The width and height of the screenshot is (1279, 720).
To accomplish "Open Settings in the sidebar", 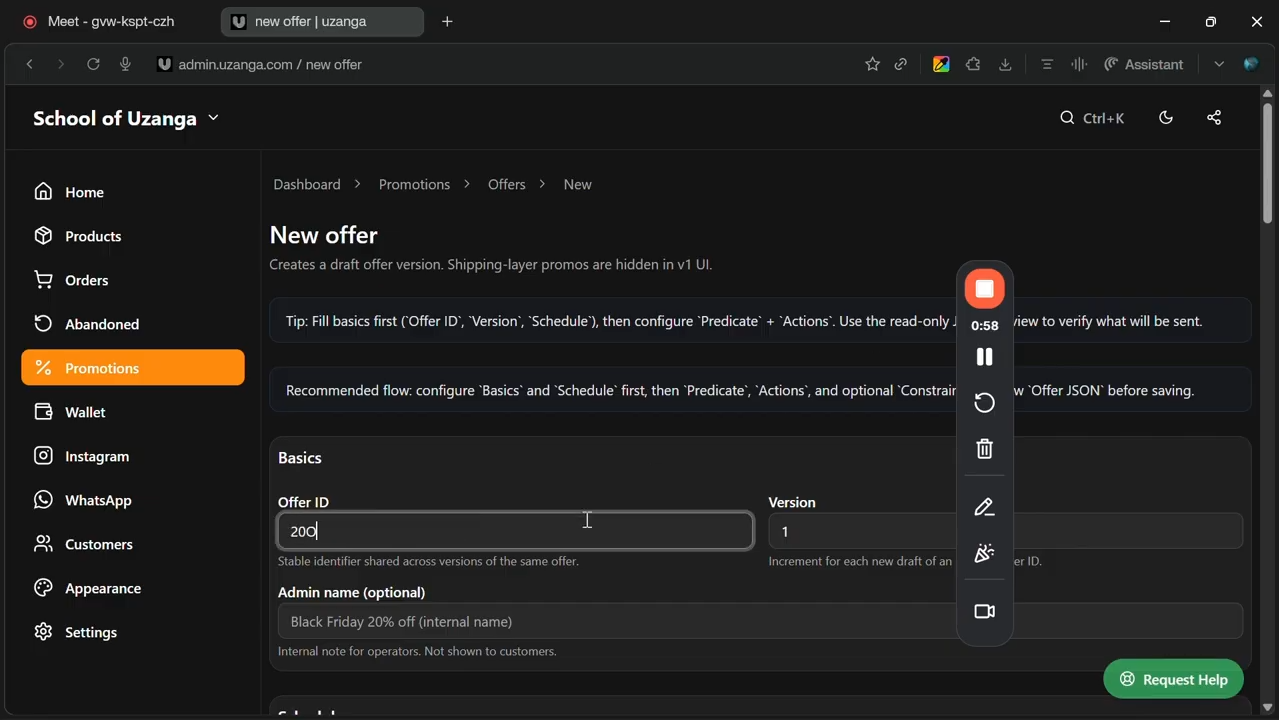I will coord(133,632).
